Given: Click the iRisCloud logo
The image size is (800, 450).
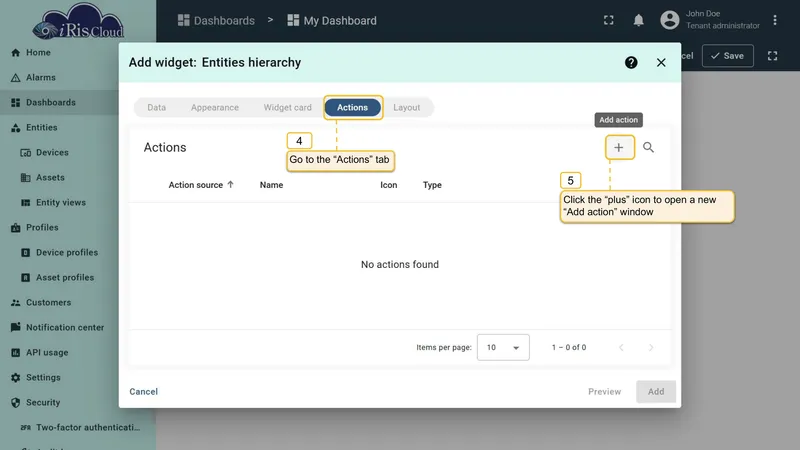Looking at the screenshot, I should [x=78, y=21].
